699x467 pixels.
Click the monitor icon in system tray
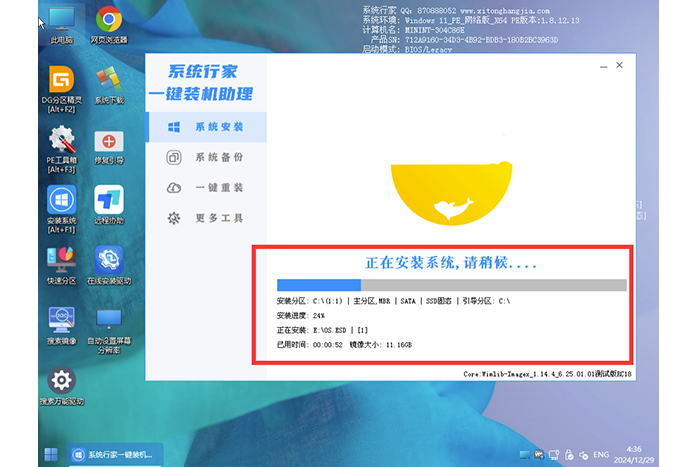(x=554, y=455)
